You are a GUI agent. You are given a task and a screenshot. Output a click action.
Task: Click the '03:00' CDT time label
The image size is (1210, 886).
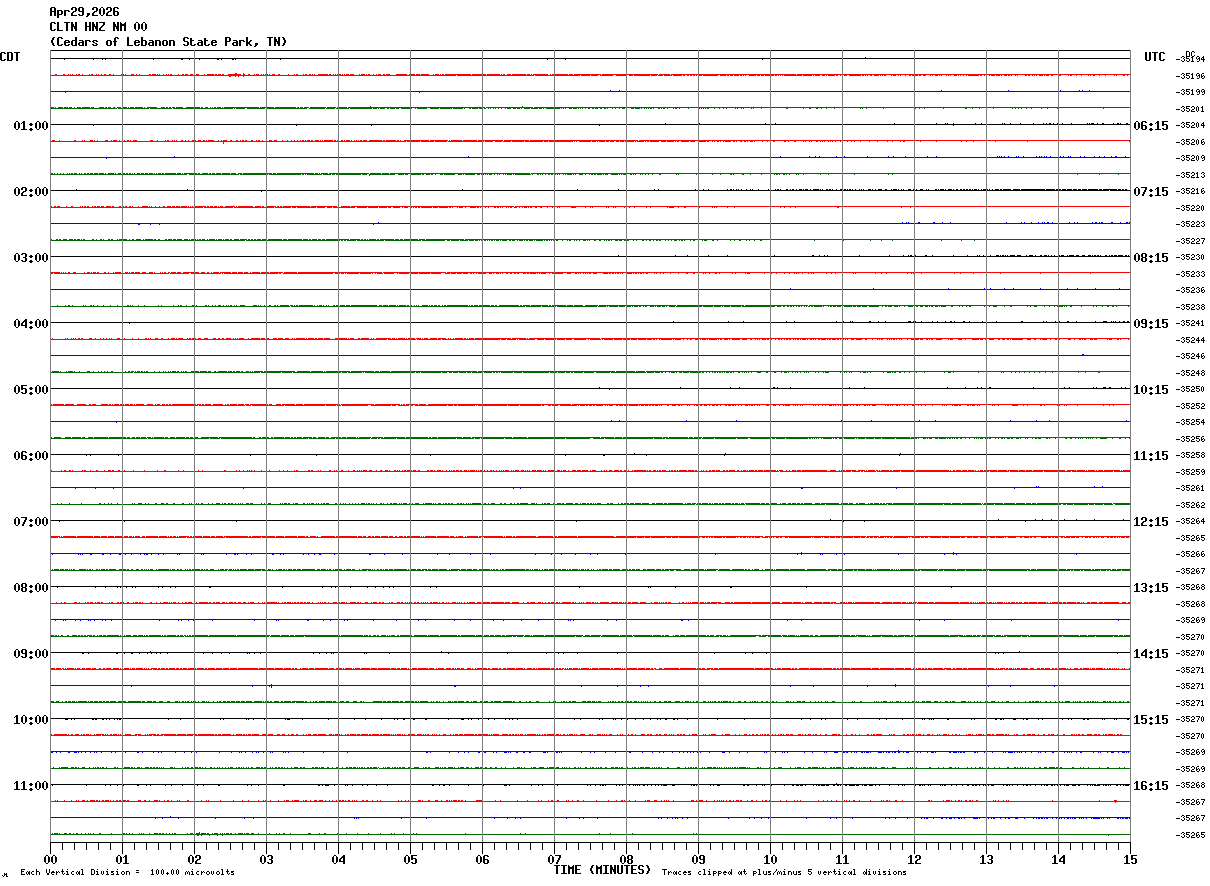(x=31, y=258)
